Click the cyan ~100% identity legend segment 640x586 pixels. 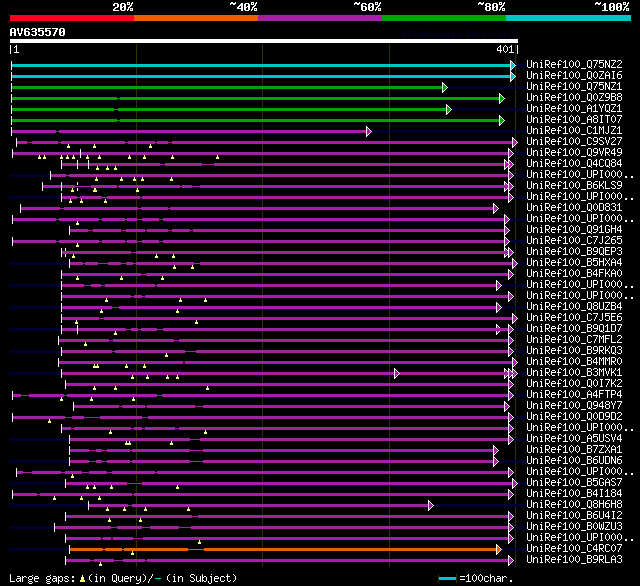[569, 18]
